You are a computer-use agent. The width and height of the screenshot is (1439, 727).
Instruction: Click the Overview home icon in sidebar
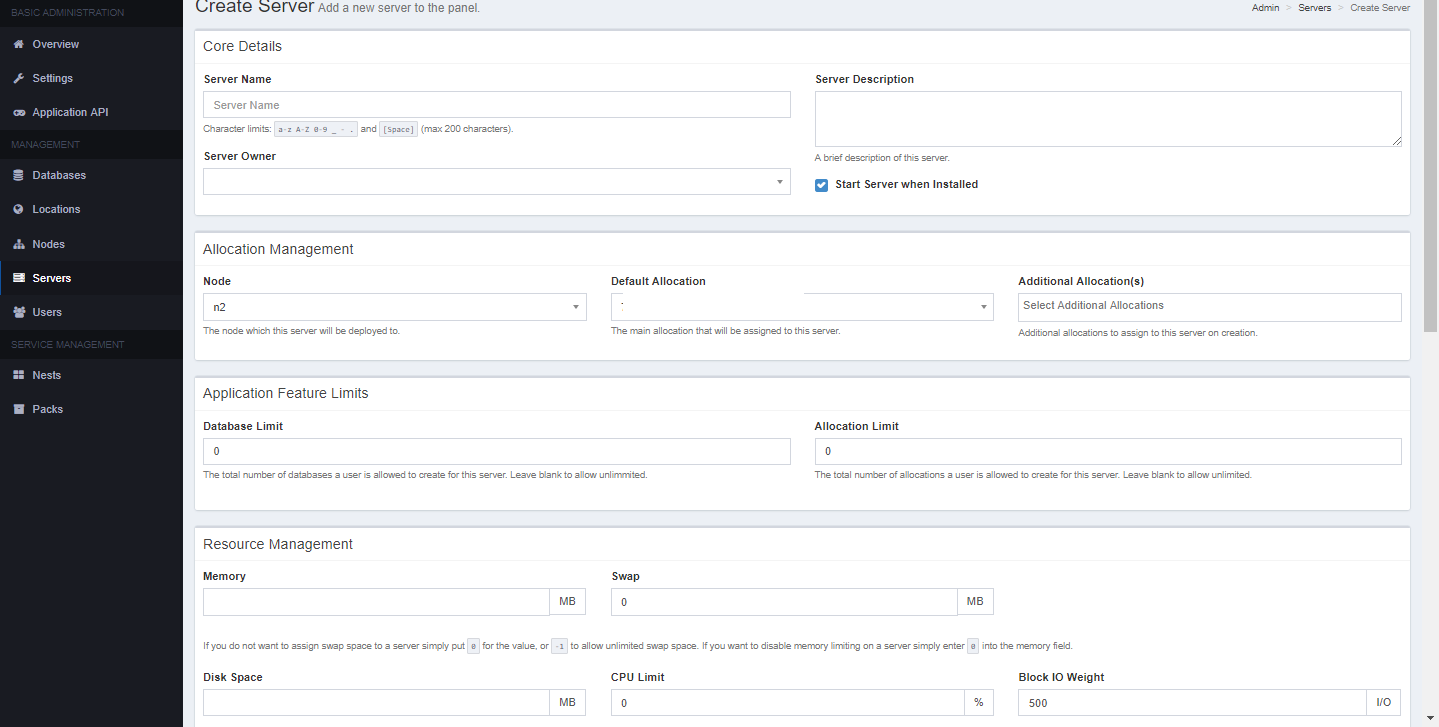tap(18, 44)
